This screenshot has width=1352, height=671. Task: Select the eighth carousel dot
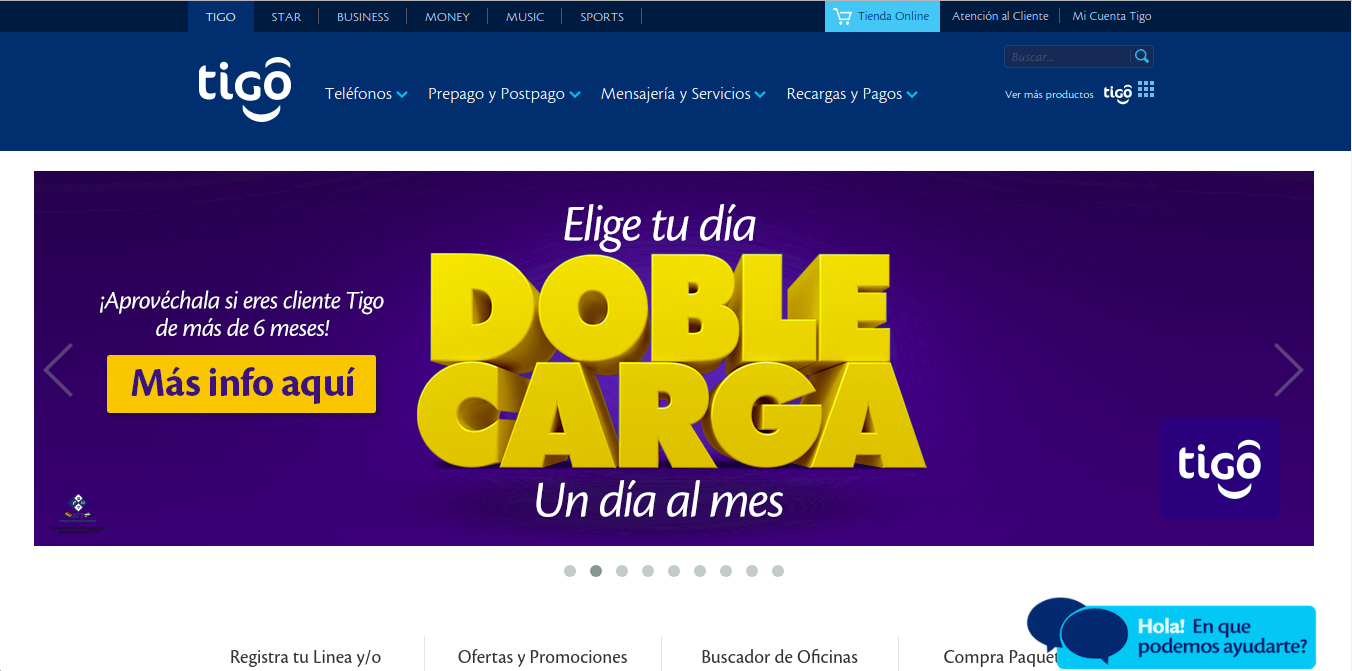(752, 571)
